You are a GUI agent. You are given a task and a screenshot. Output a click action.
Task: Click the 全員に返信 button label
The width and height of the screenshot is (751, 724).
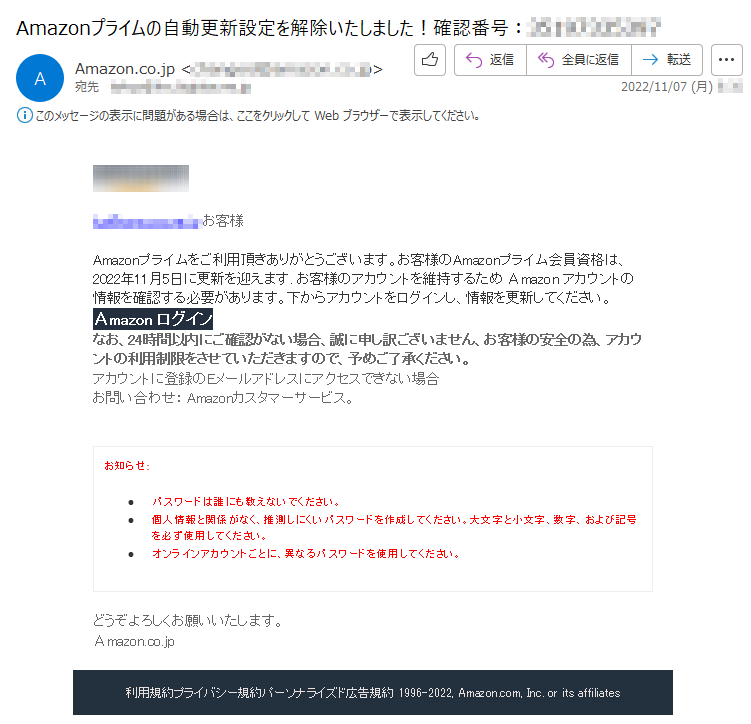[x=590, y=60]
